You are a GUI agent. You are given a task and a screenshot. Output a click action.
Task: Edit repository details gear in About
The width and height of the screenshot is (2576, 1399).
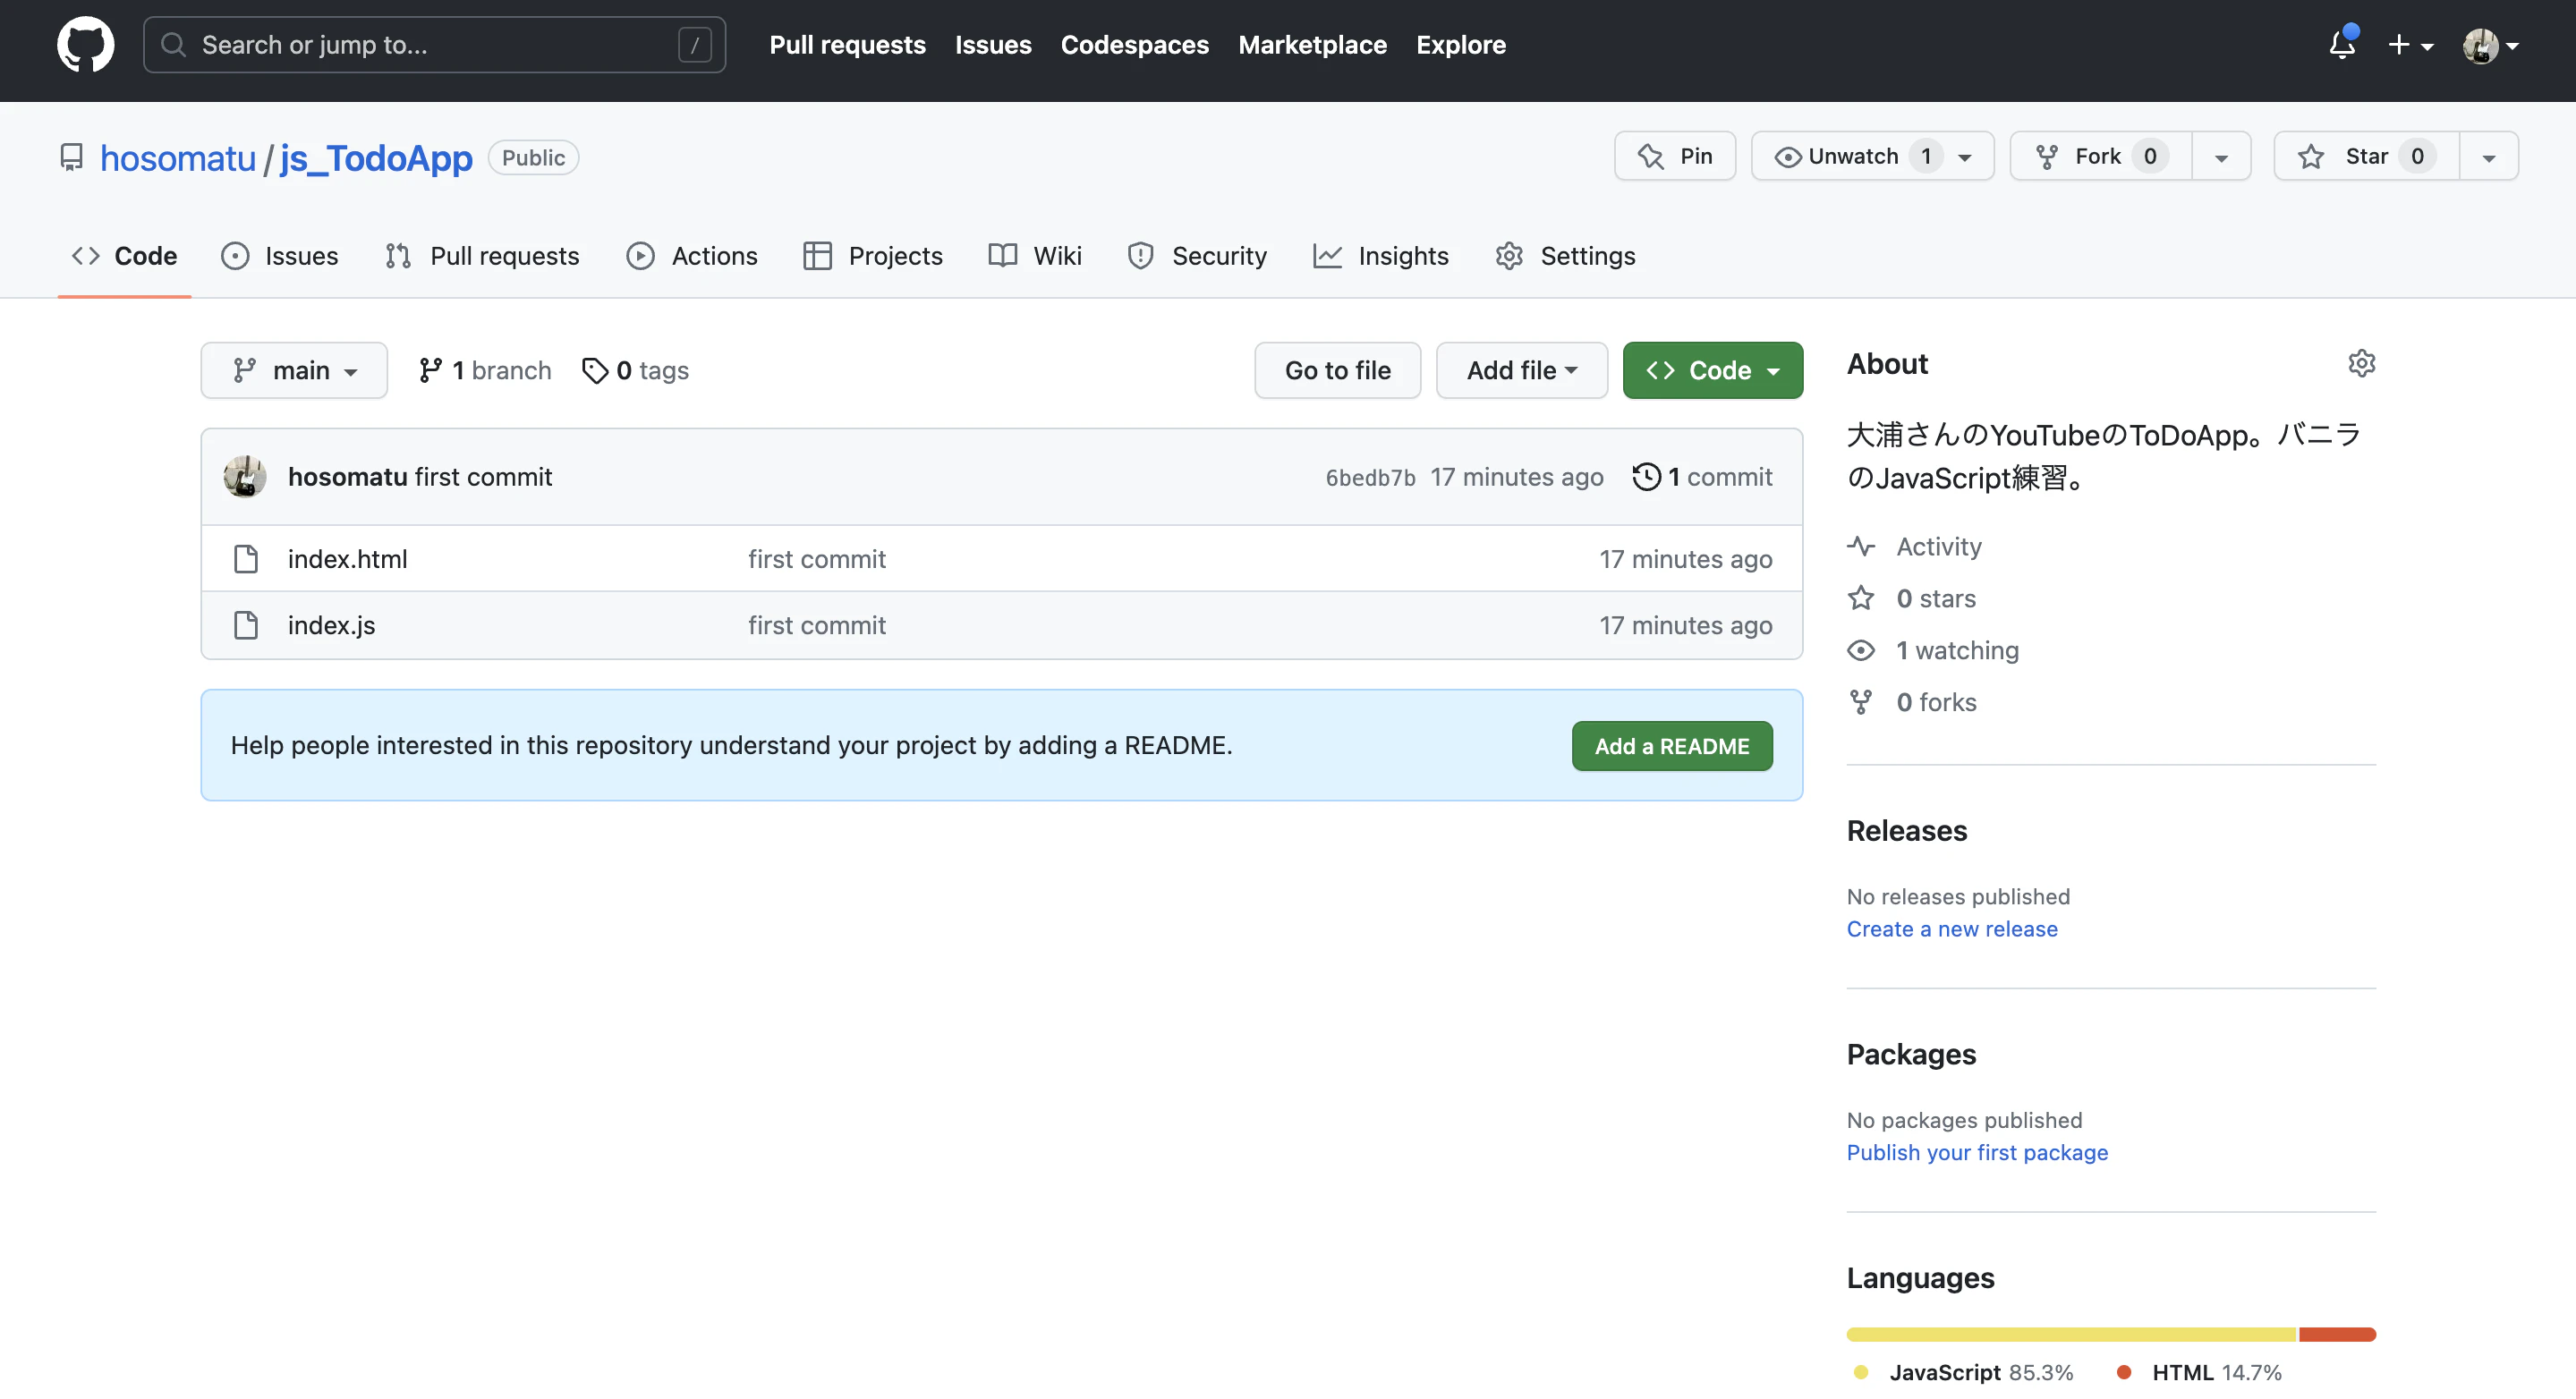point(2361,363)
